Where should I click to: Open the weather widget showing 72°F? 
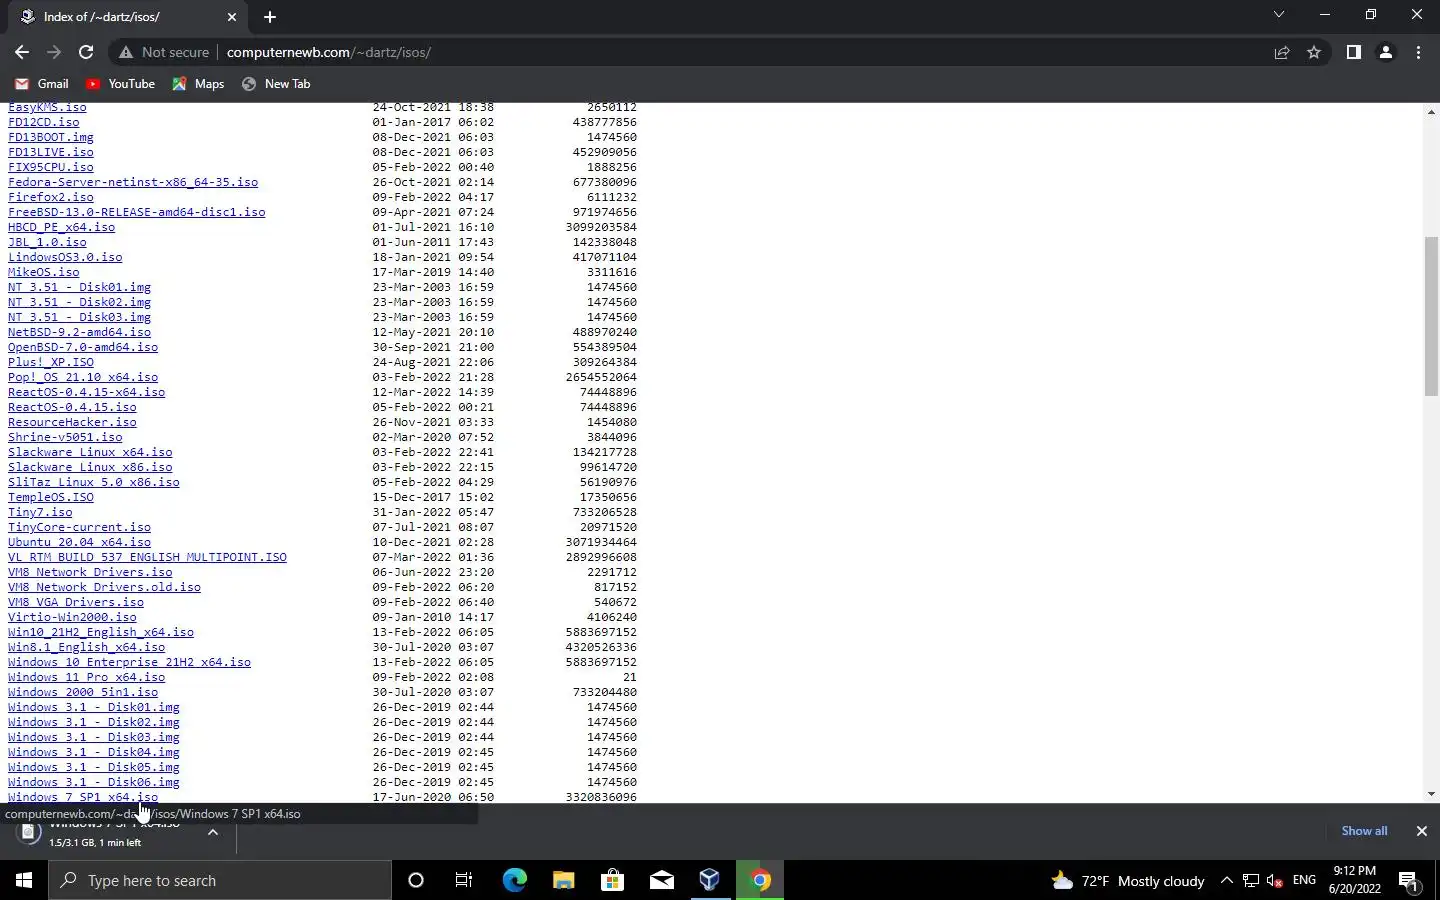pyautogui.click(x=1128, y=880)
